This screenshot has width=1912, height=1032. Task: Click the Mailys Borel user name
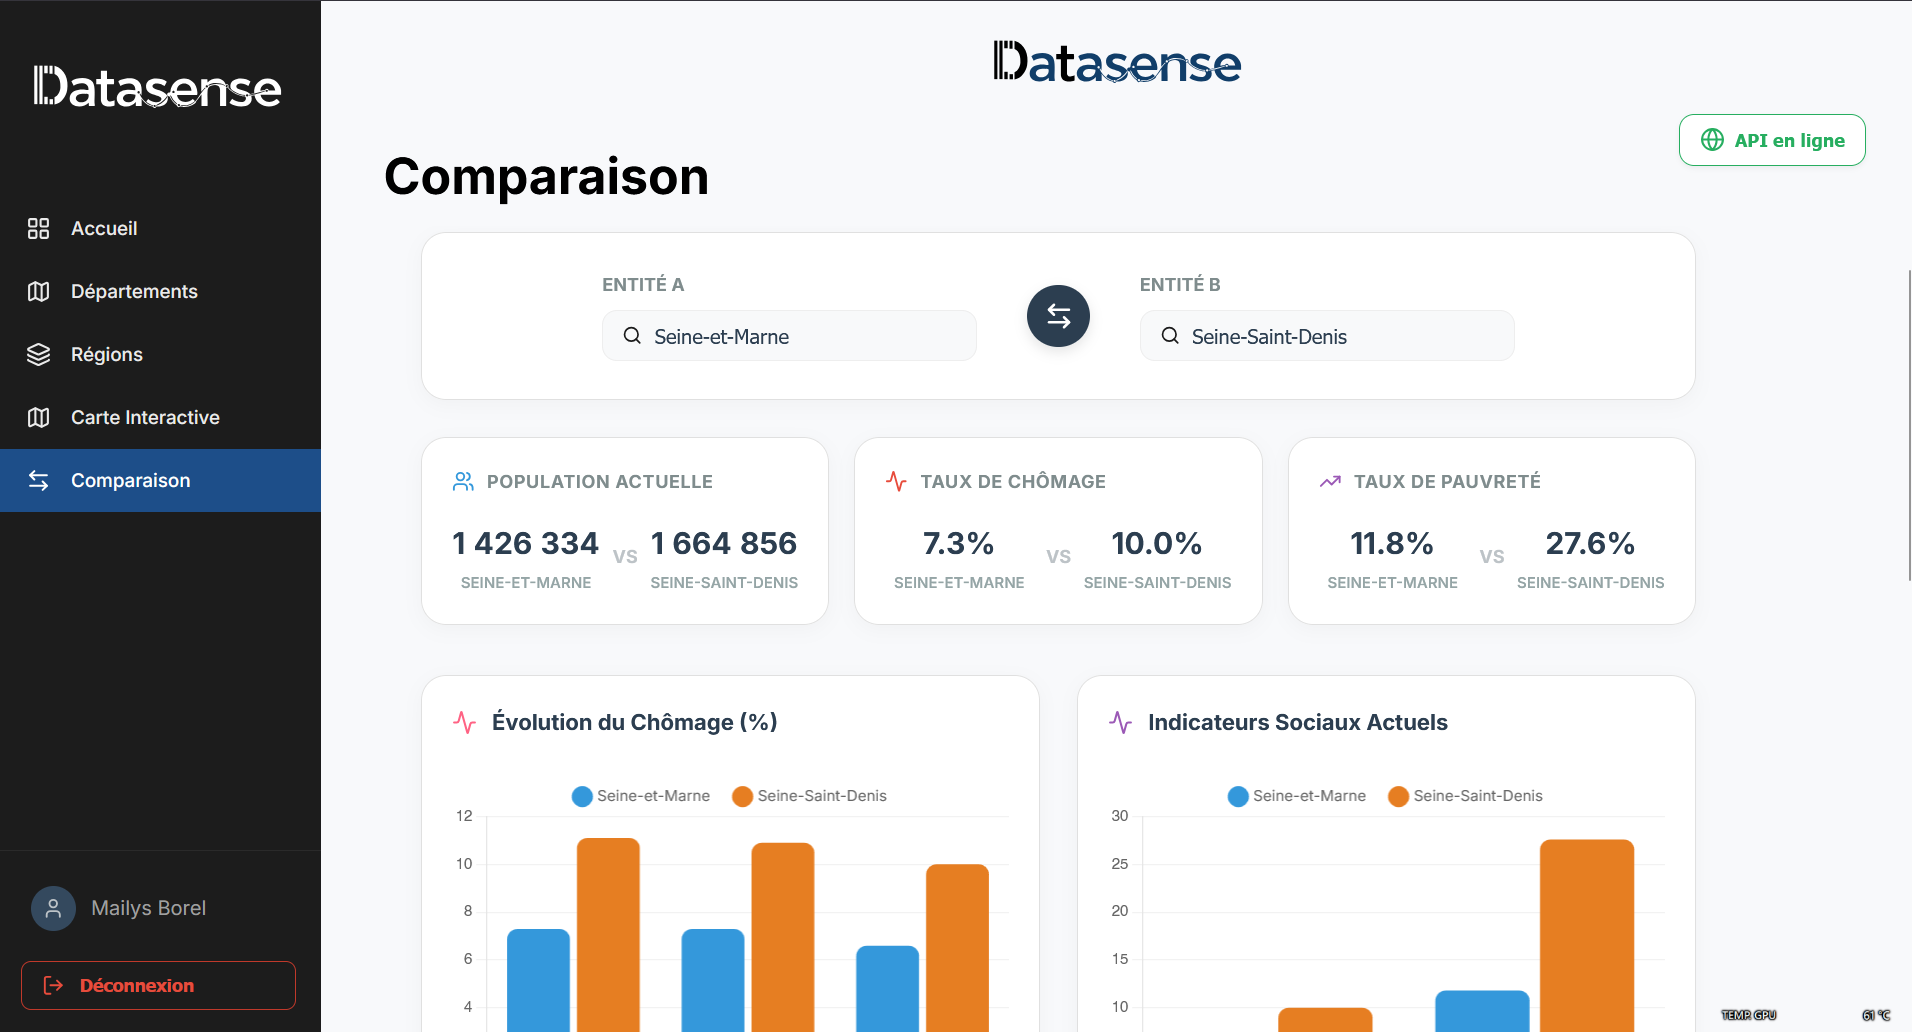(149, 908)
